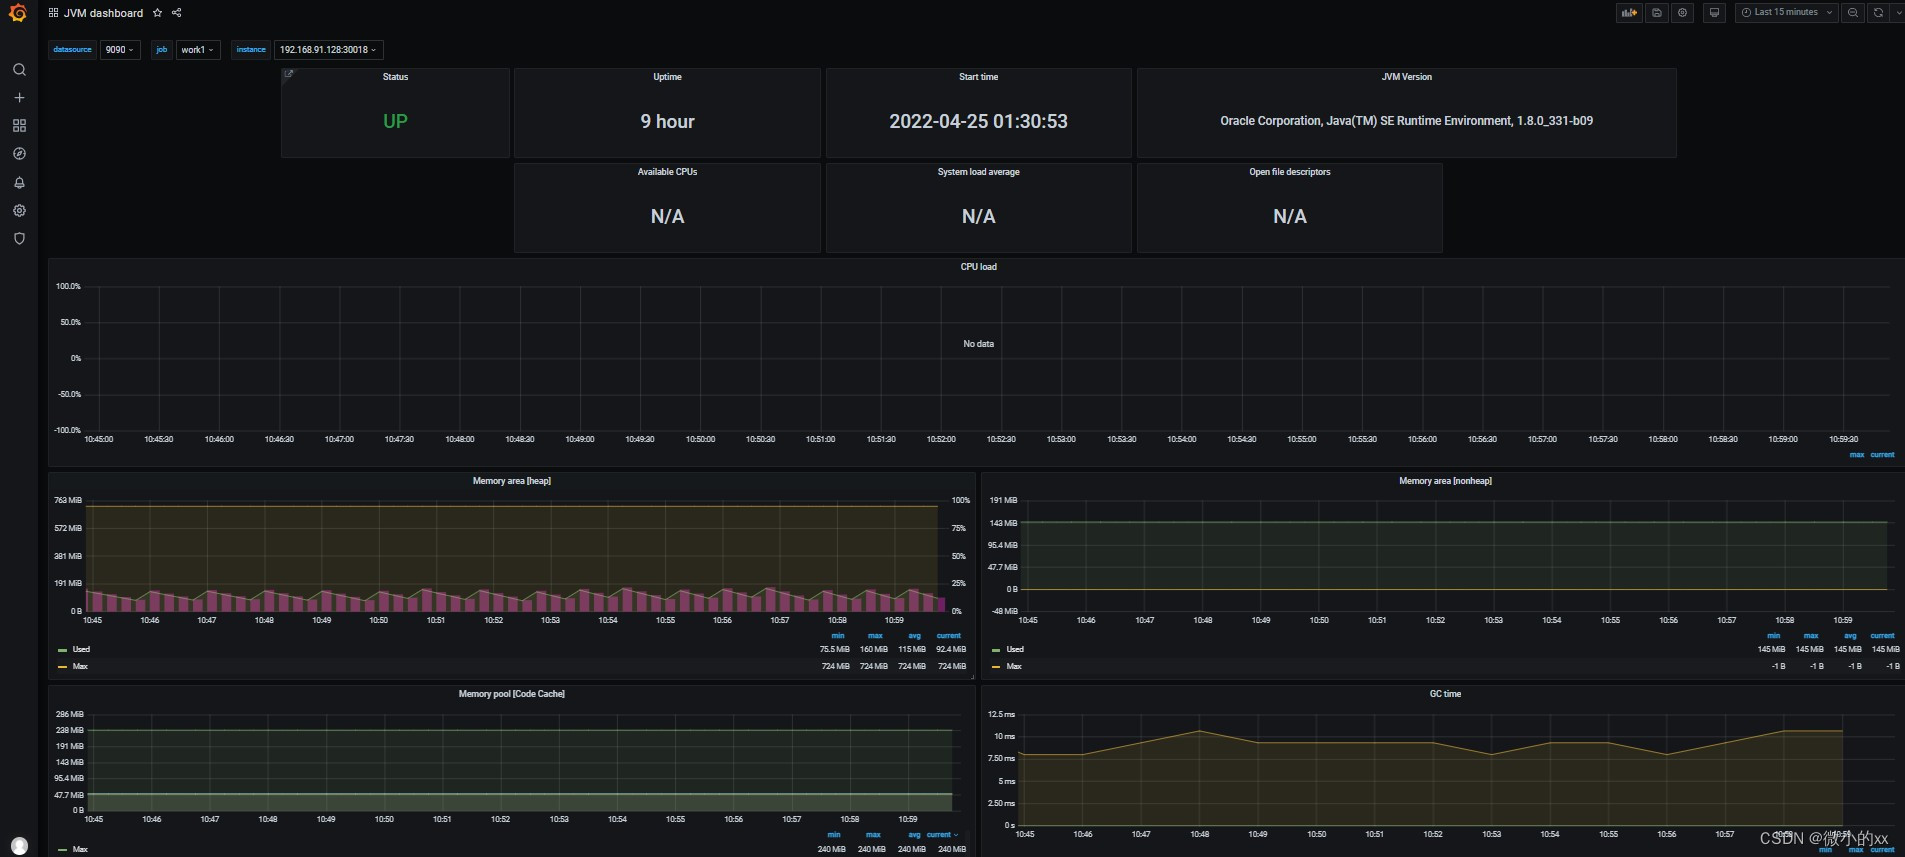Sort nonheap legend by min column

click(1774, 636)
